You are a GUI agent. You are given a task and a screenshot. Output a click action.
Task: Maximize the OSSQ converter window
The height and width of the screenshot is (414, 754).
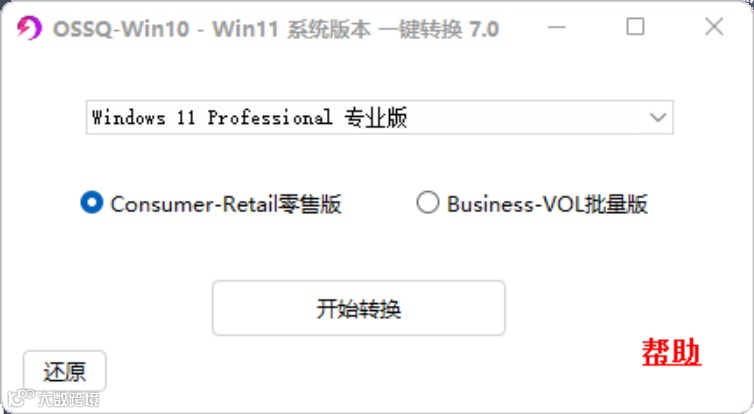[635, 26]
